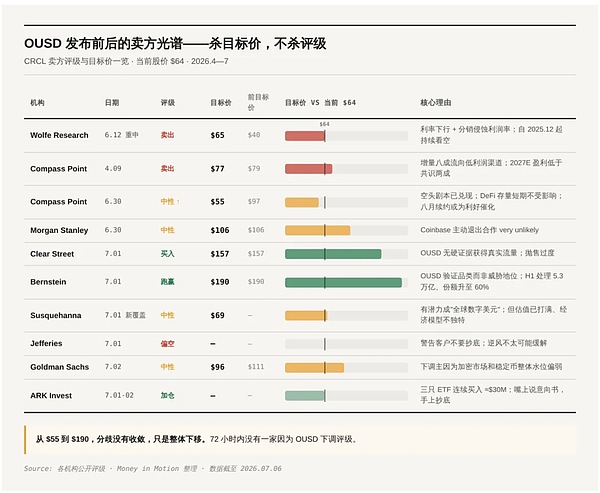This screenshot has height=493, width=600.
Task: Click the Jefferies 偏空 rating label
Action: pyautogui.click(x=167, y=344)
